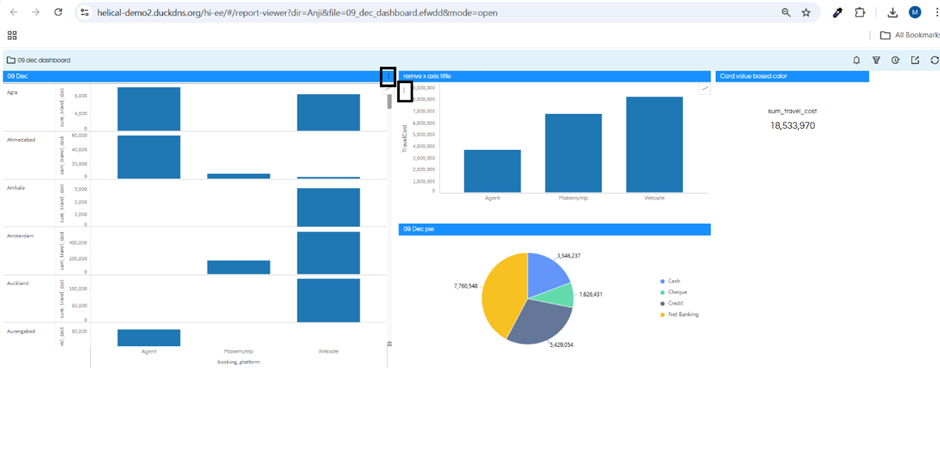The image size is (940, 473).
Task: Open three-dot menu inside the bar chart panel
Action: coord(405,92)
